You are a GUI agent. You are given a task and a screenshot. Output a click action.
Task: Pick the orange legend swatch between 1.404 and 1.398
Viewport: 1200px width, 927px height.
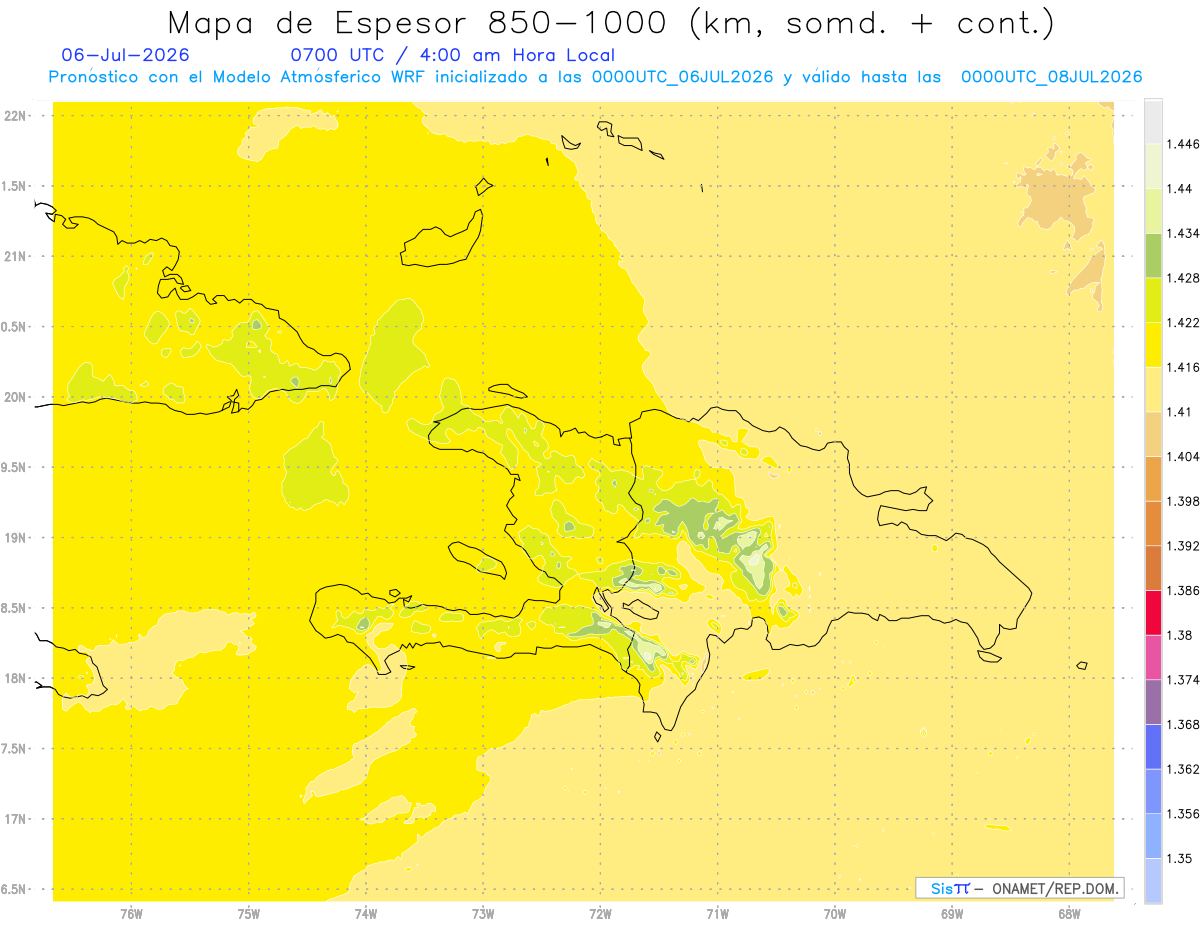1153,478
